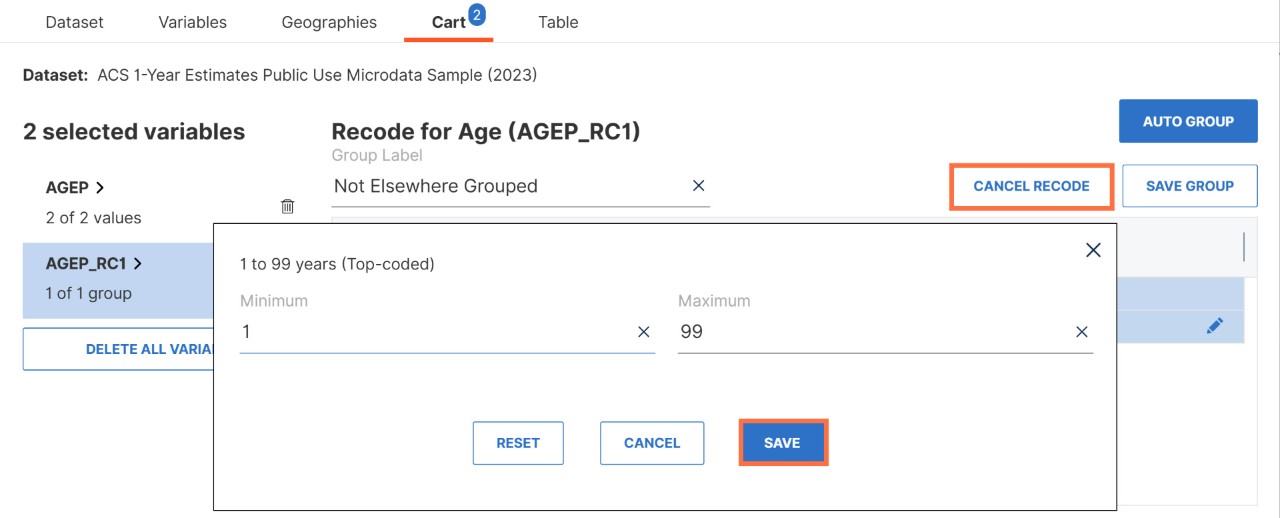
Task: Edit group using the pencil icon
Action: click(1215, 325)
